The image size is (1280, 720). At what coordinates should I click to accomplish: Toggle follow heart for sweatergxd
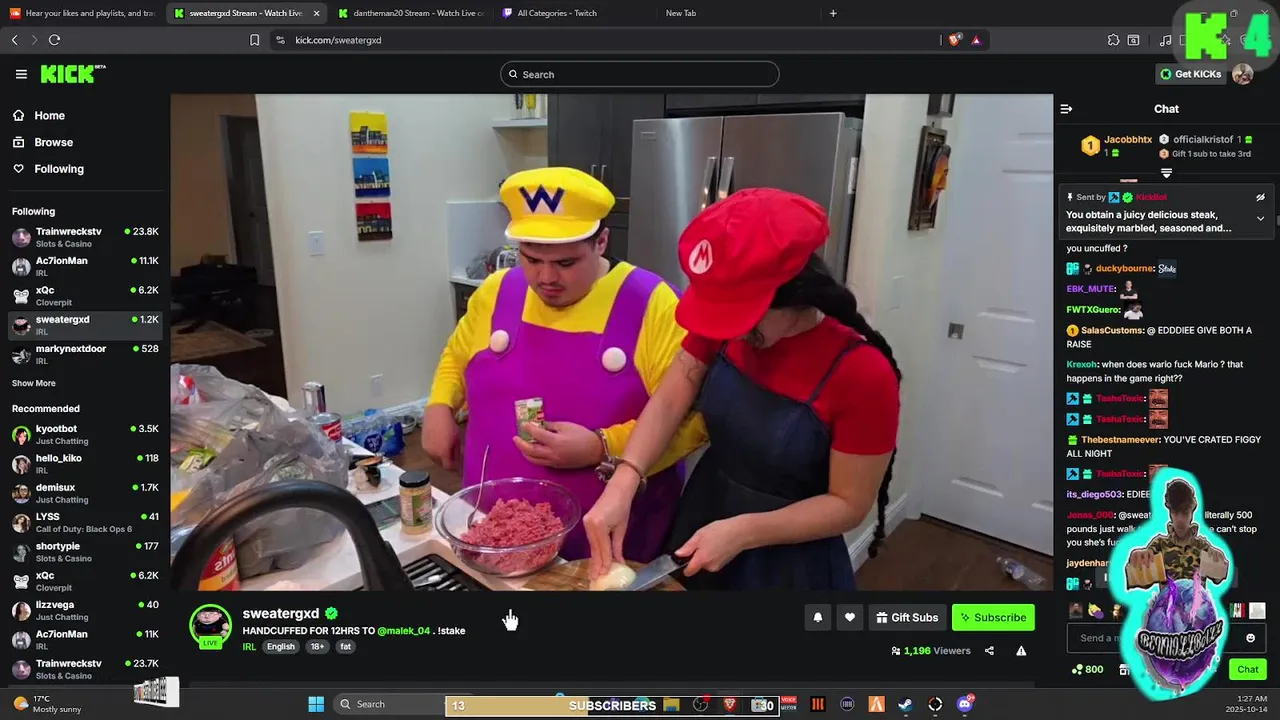pyautogui.click(x=850, y=618)
